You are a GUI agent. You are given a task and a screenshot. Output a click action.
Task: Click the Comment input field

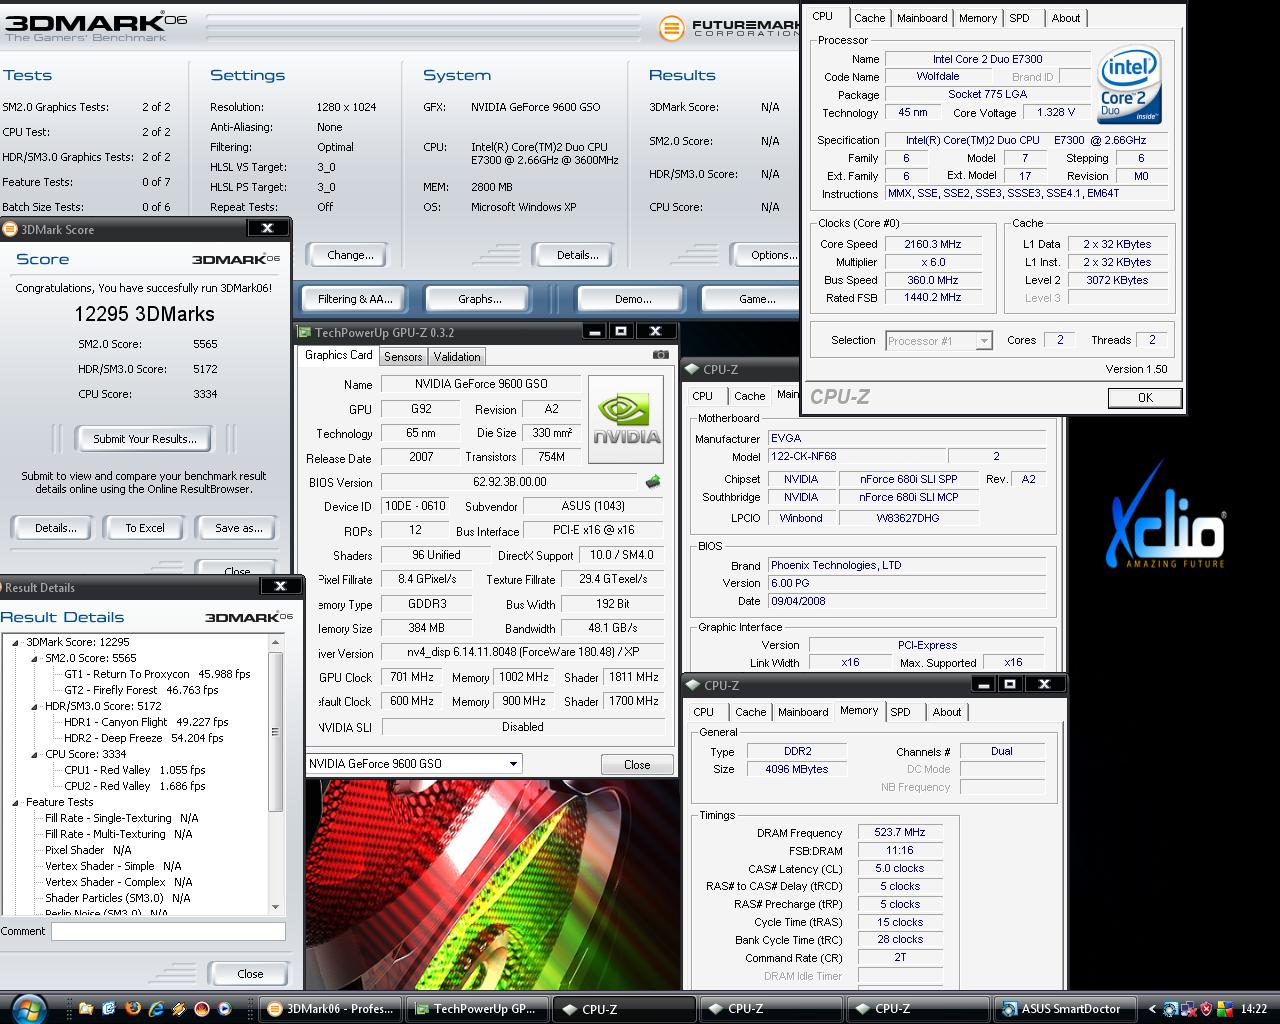pos(168,931)
